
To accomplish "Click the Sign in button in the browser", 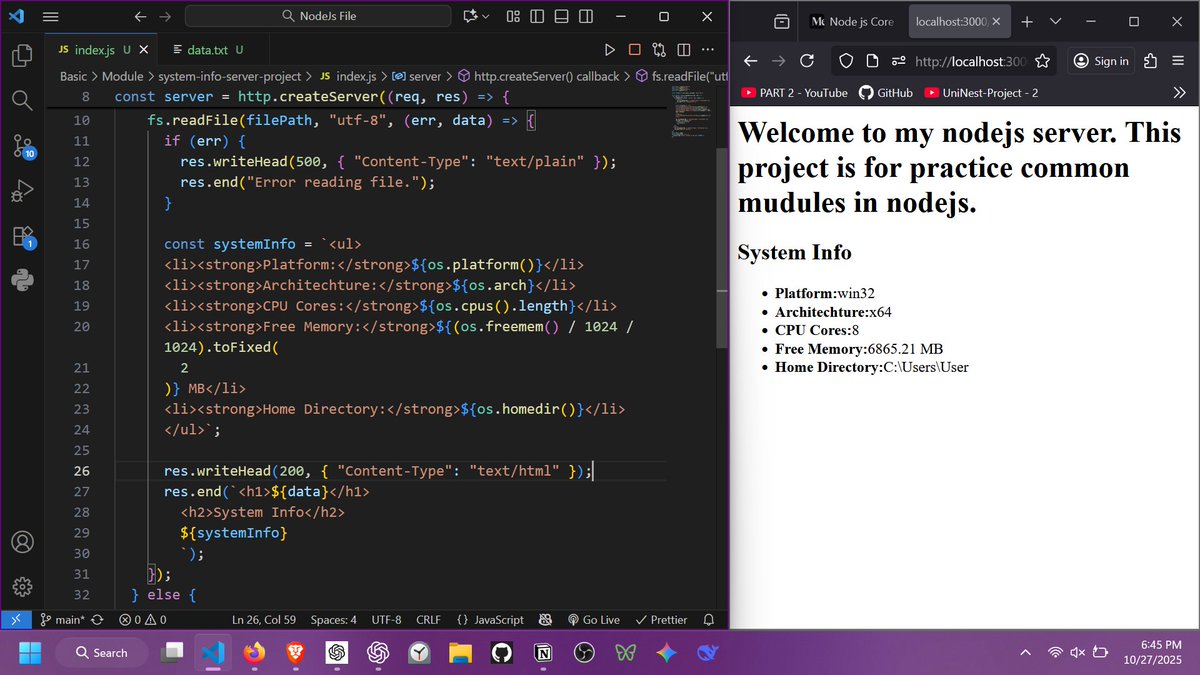I will (1100, 61).
